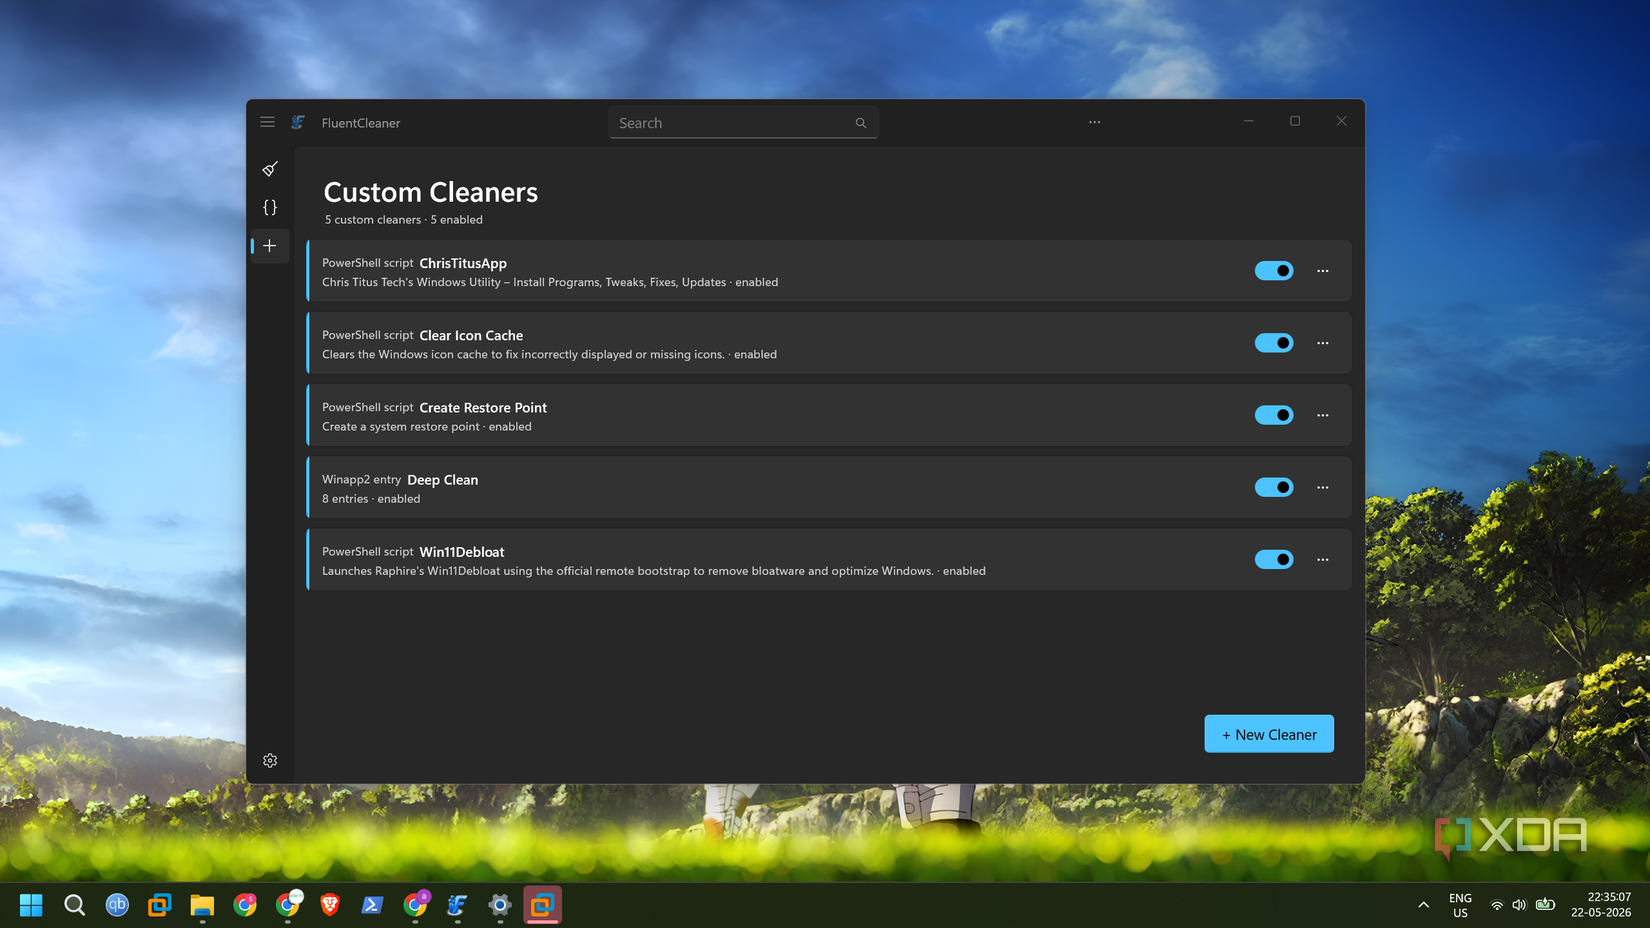This screenshot has width=1650, height=928.
Task: Open qBittorrent from the taskbar
Action: [x=117, y=905]
